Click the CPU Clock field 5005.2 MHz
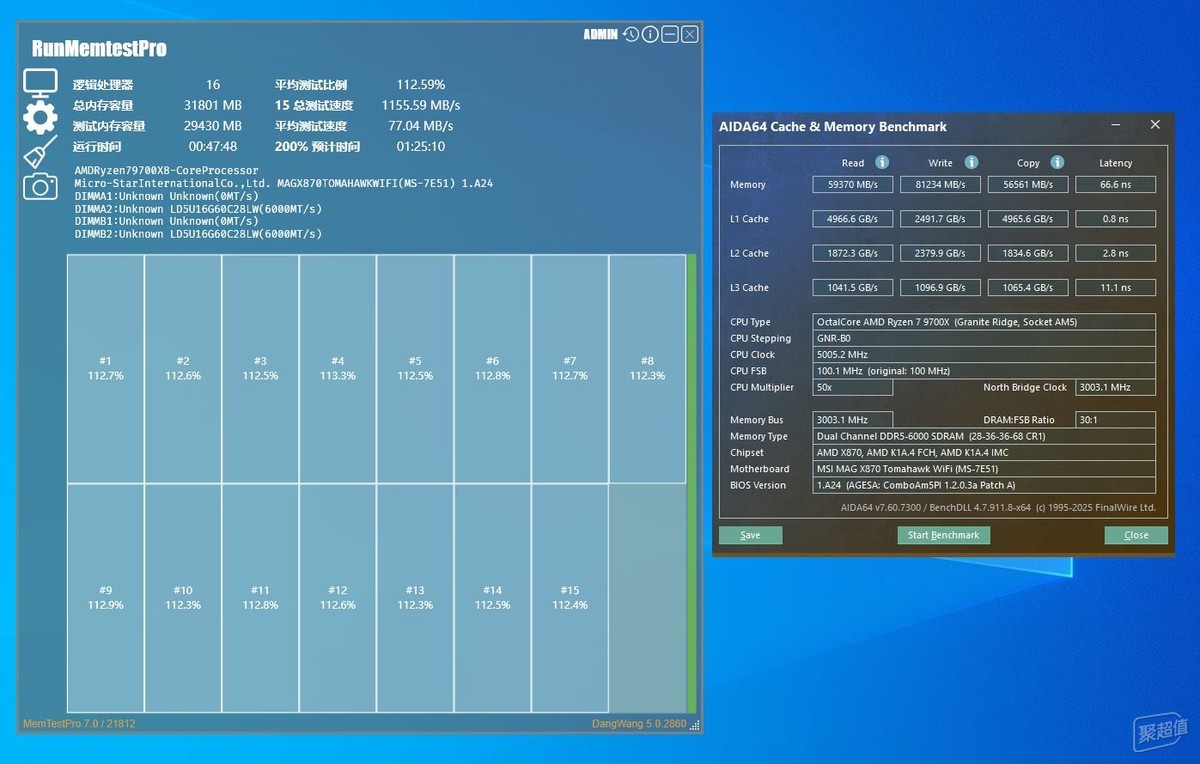Viewport: 1200px width, 764px height. (x=985, y=354)
